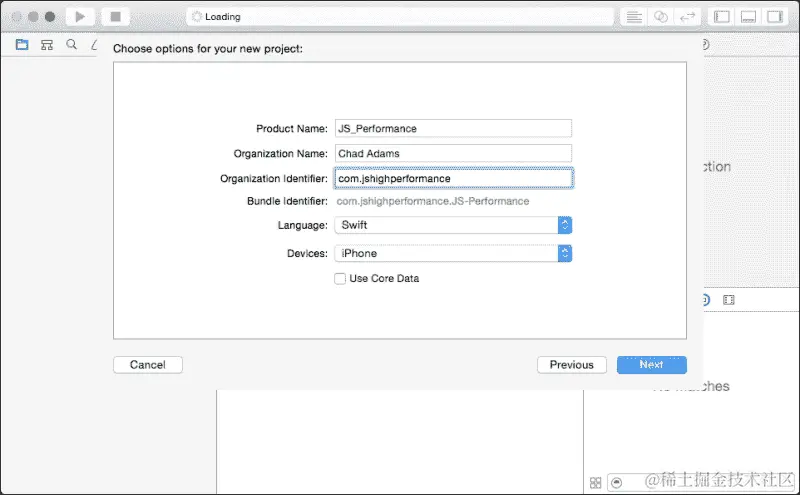Toggle the Debug area bottom panel
Image resolution: width=800 pixels, height=495 pixels.
[748, 17]
